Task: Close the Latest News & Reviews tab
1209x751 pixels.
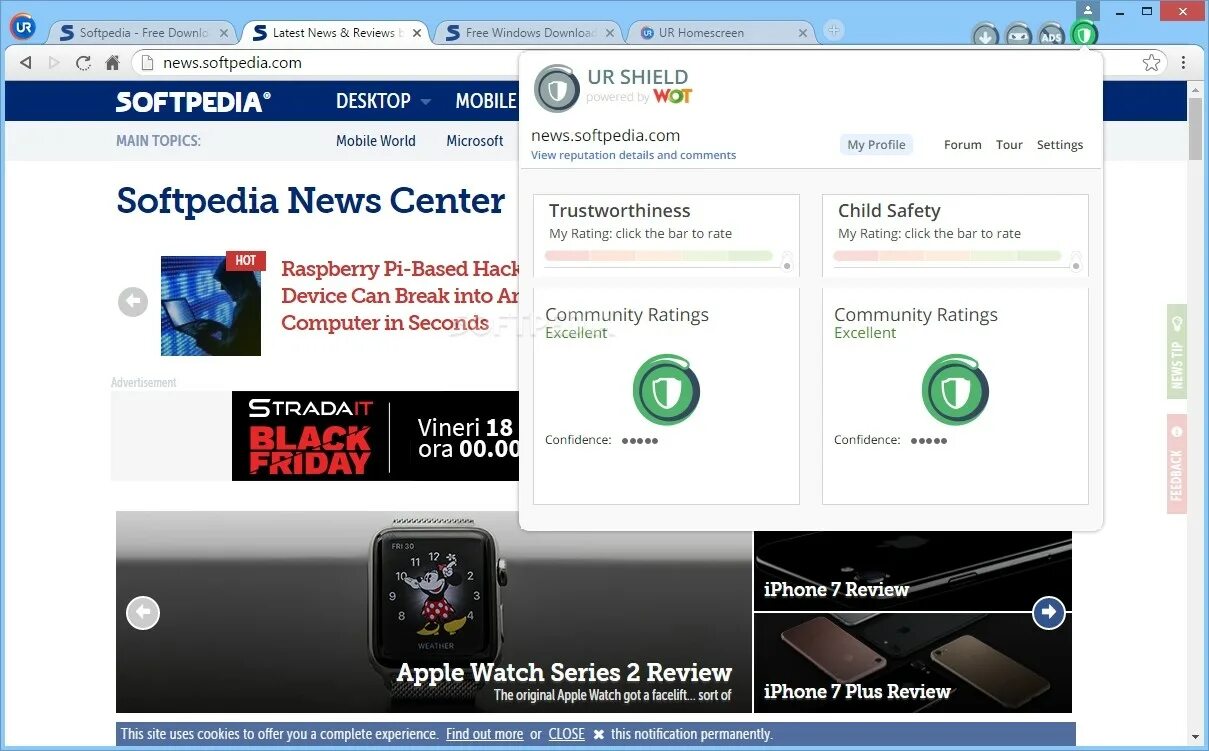Action: click(417, 33)
